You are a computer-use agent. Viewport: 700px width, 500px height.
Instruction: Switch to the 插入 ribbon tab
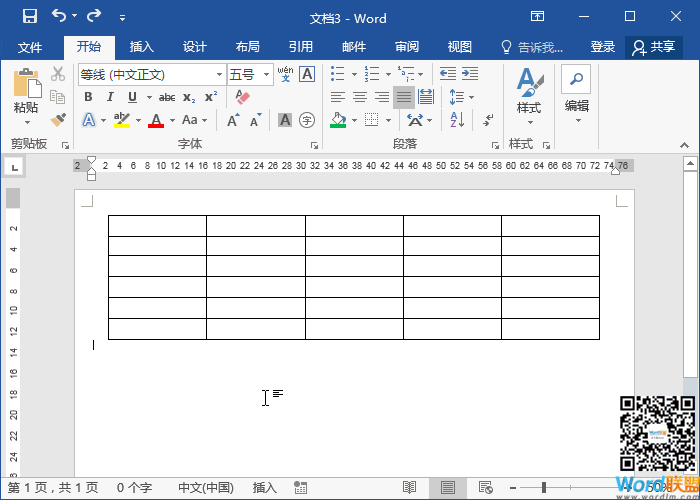[x=142, y=47]
